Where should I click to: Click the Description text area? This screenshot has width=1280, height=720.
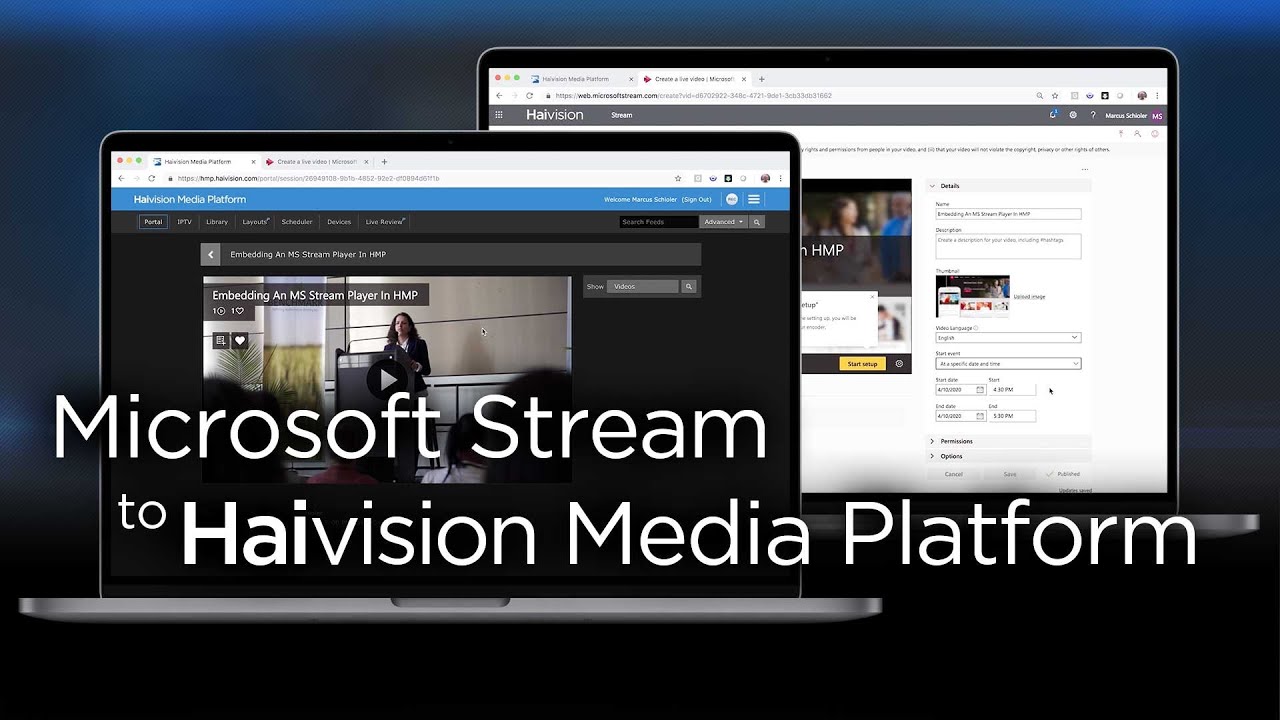(x=1008, y=246)
